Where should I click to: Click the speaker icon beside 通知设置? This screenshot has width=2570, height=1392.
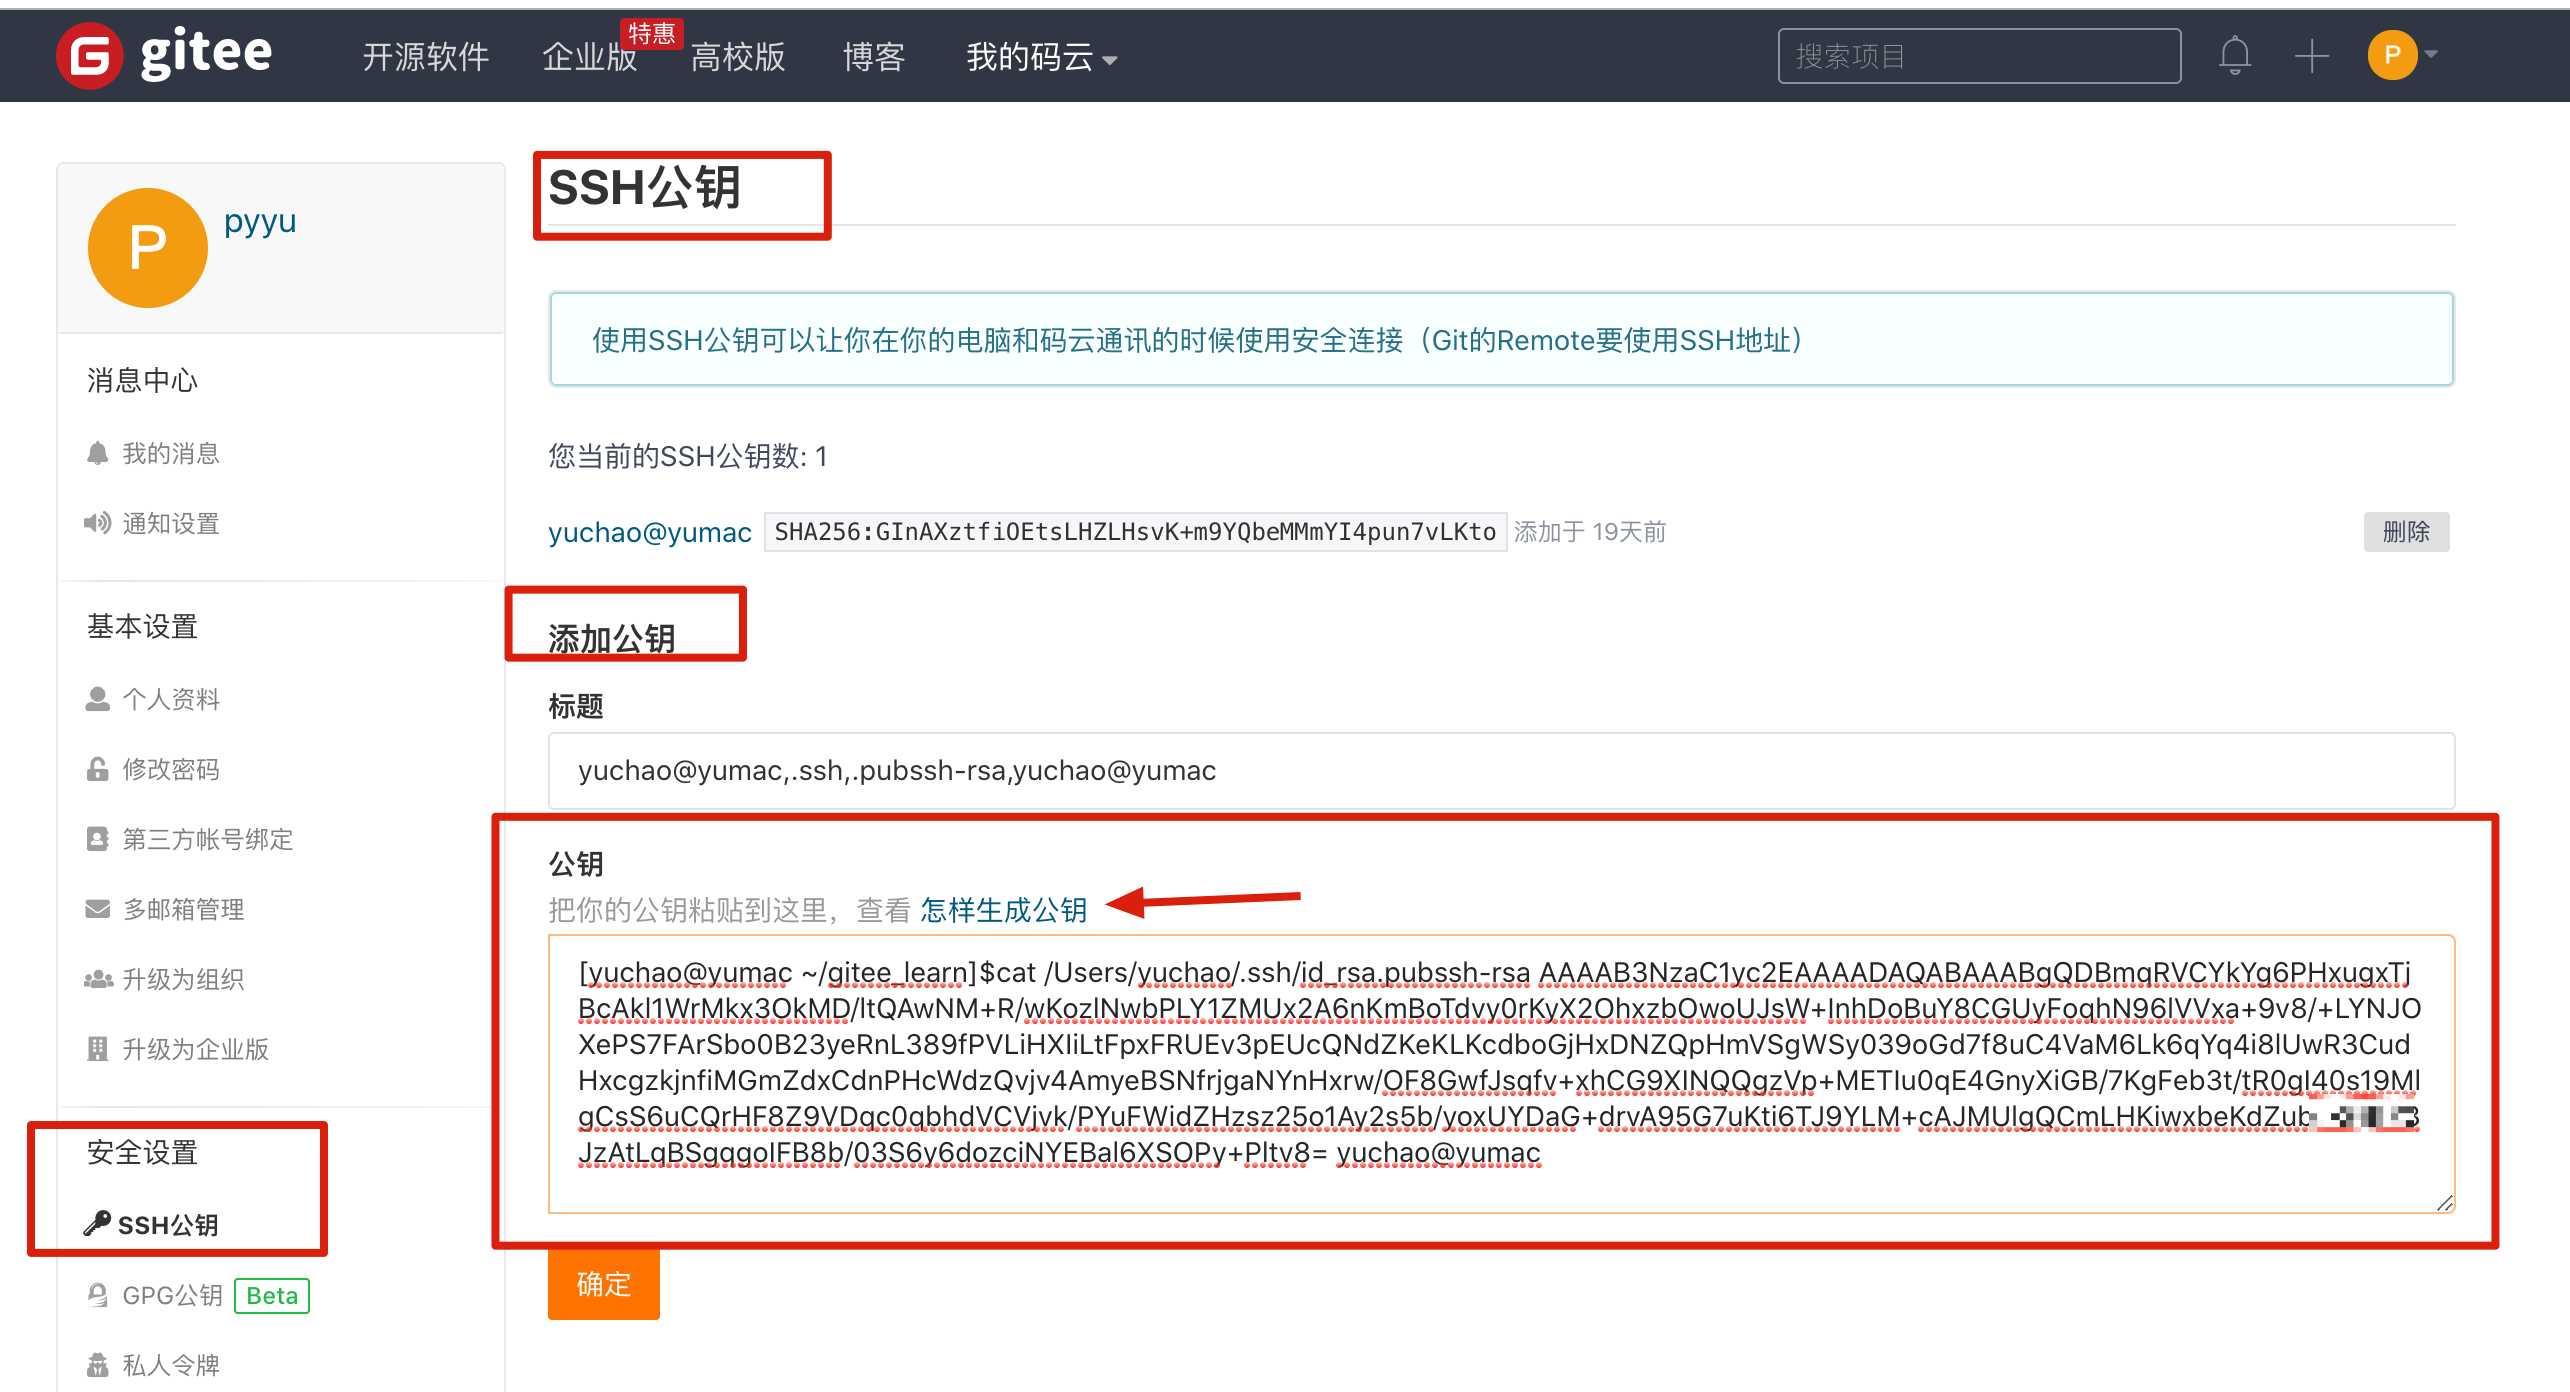(x=97, y=523)
